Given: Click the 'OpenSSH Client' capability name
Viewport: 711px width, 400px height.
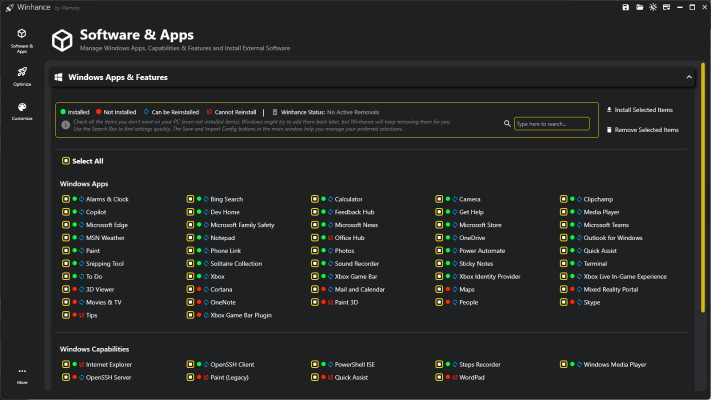Looking at the screenshot, I should point(232,364).
